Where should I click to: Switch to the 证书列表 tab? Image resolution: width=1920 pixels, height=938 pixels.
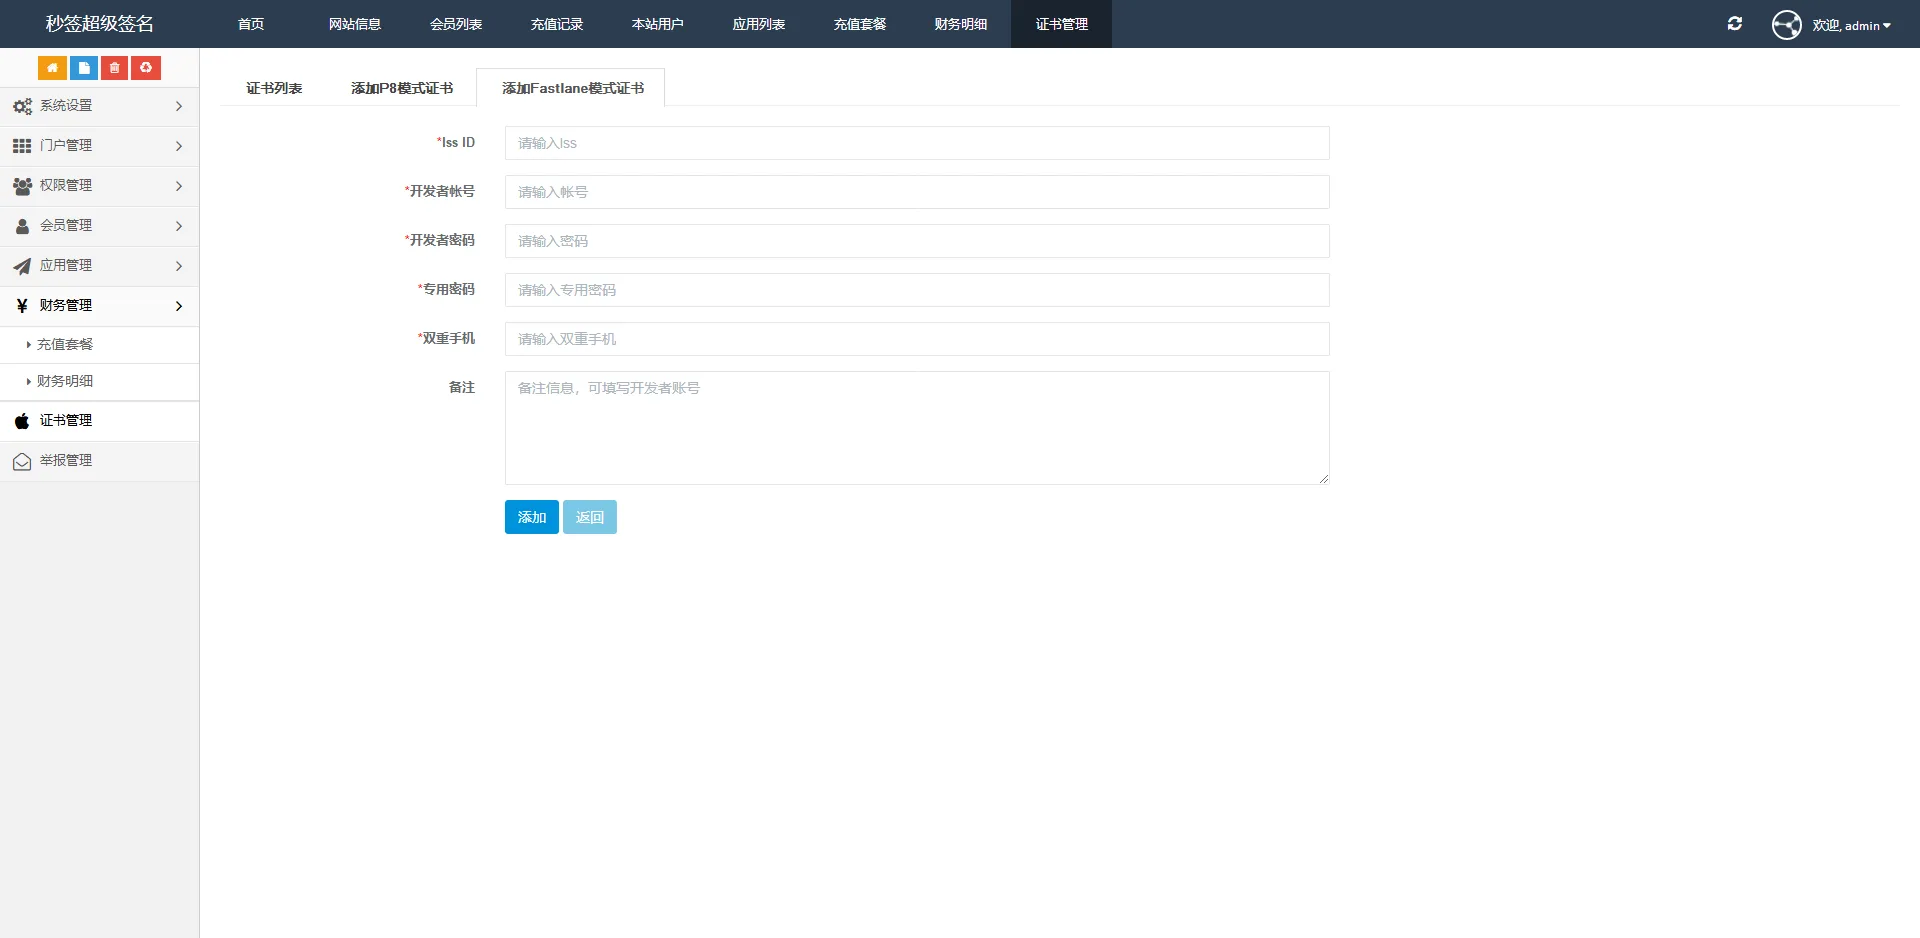tap(274, 88)
